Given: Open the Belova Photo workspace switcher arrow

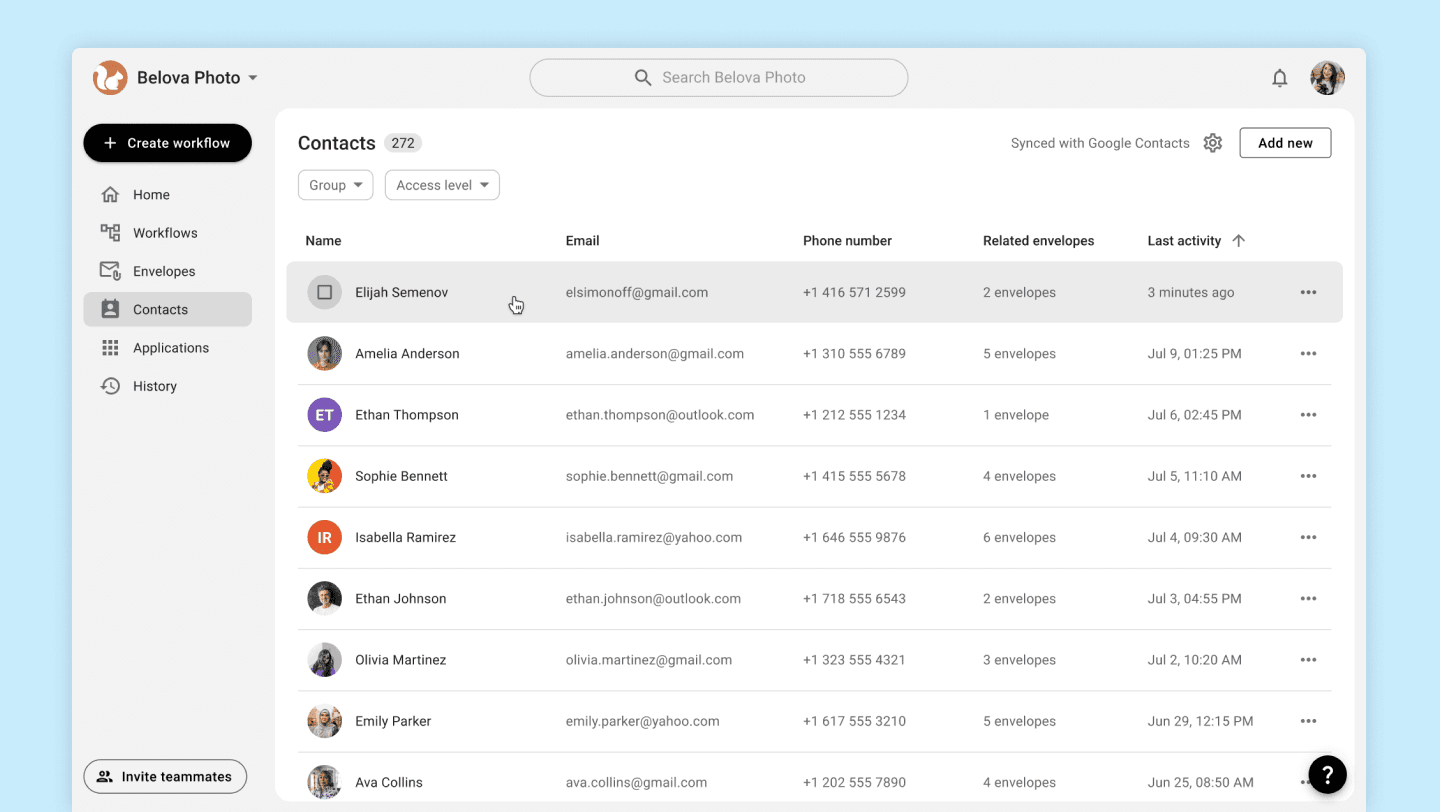Looking at the screenshot, I should 253,78.
